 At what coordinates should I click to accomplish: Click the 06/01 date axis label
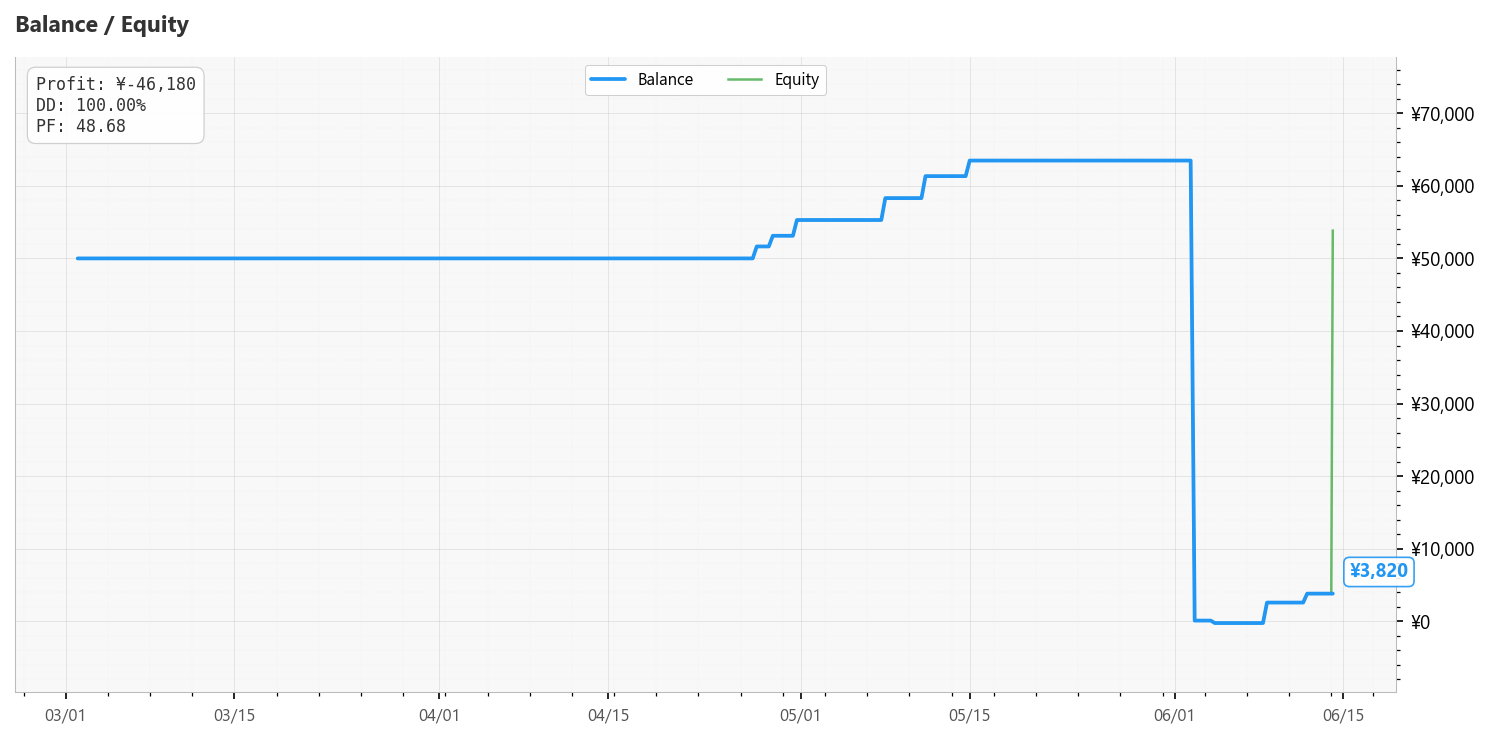pos(1174,716)
